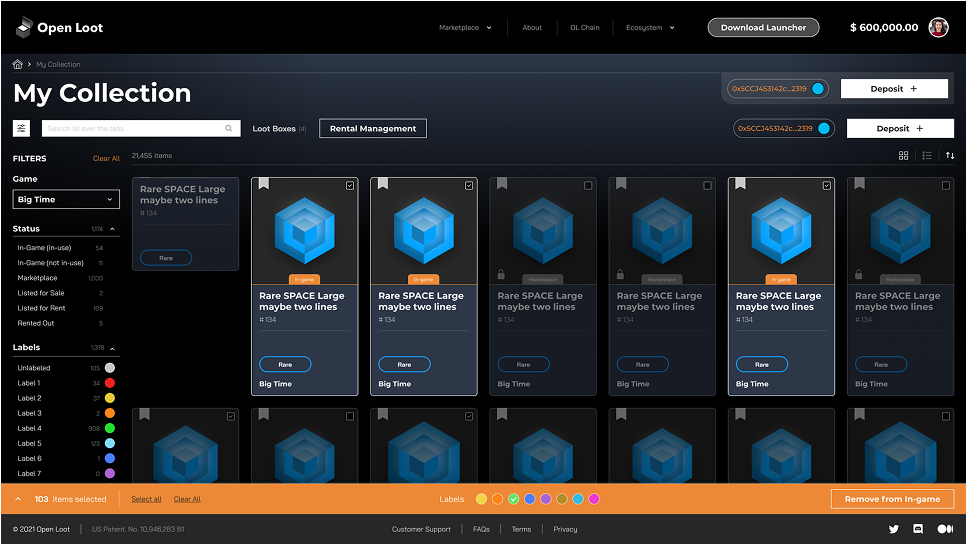Image resolution: width=967 pixels, height=546 pixels.
Task: Click Clear All in orange selection bar
Action: 187,499
